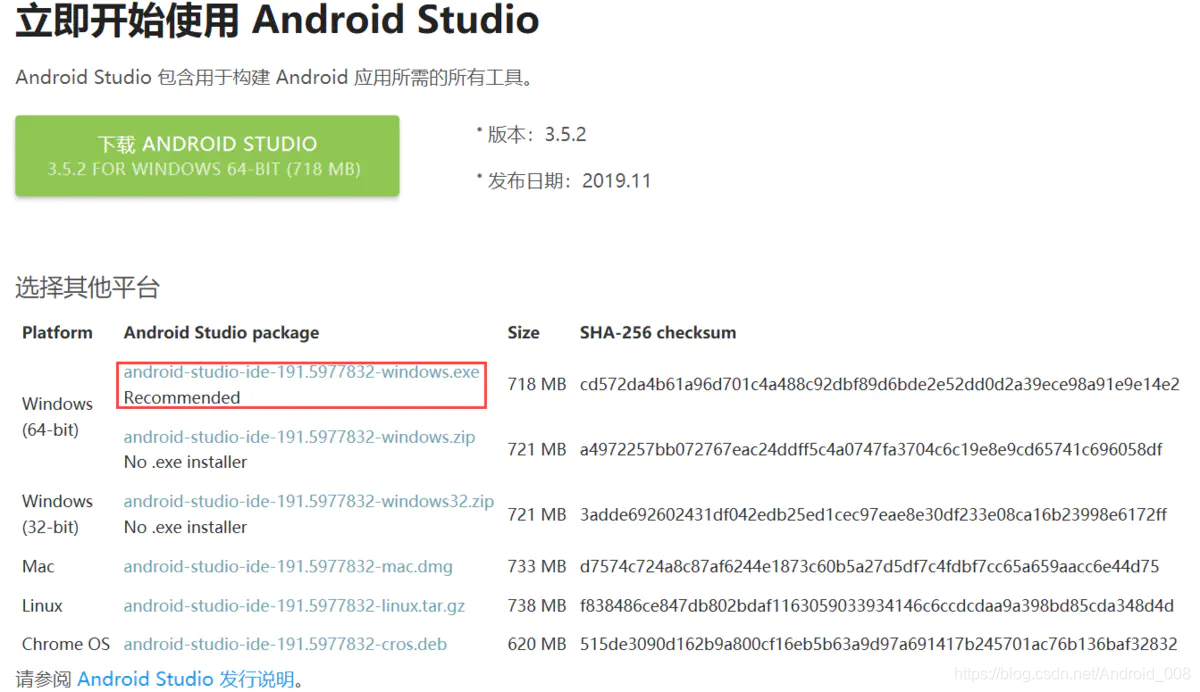The height and width of the screenshot is (692, 1200).
Task: Open android-studio-ide-191.5977832-windows.exe download link
Action: point(301,372)
